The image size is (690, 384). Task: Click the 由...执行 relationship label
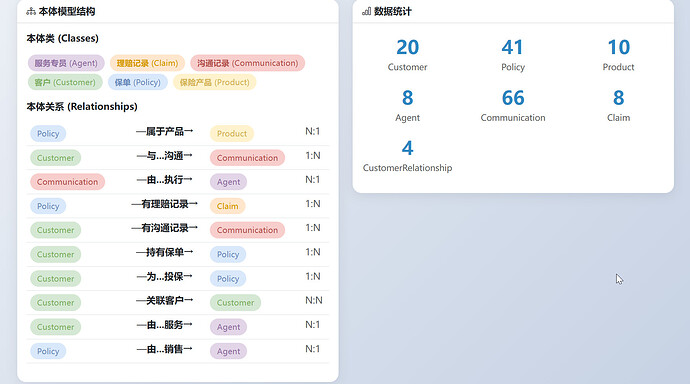click(164, 180)
